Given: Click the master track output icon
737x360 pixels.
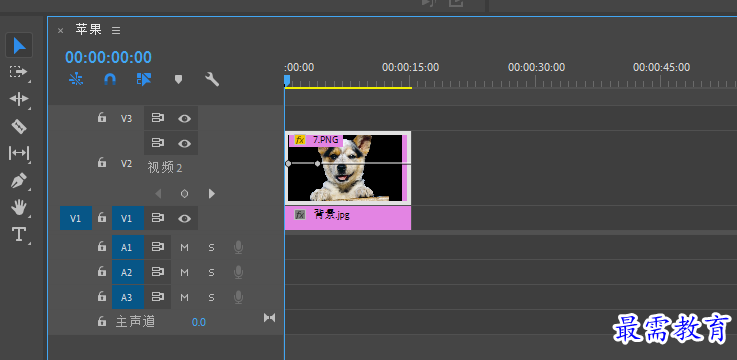Looking at the screenshot, I should 269,318.
